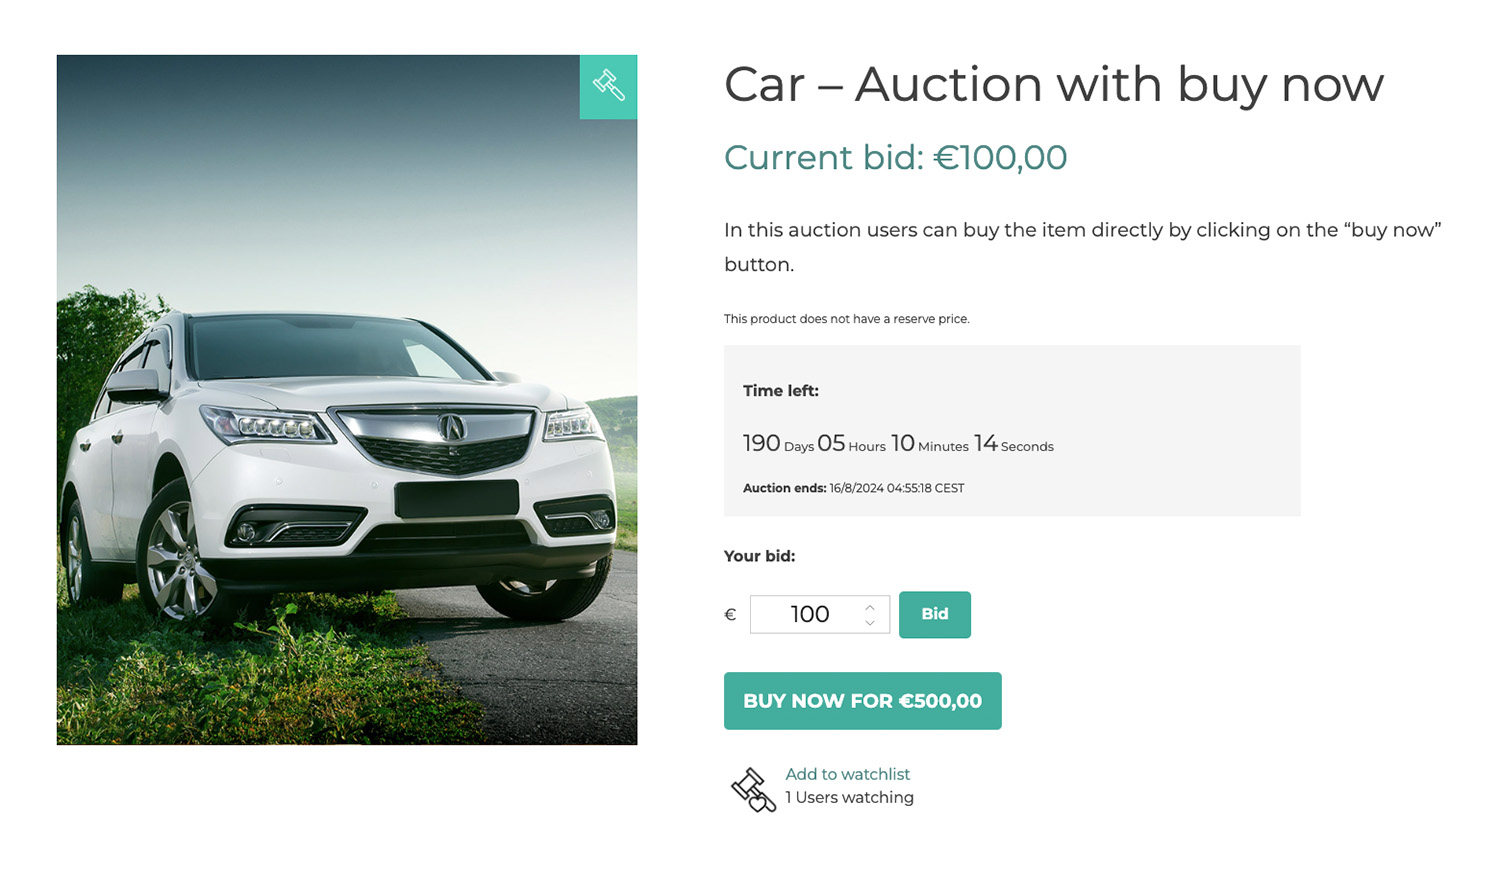Screen dimensions: 1500x875
Task: Click the gavel auction badge on the car image
Action: [x=608, y=87]
